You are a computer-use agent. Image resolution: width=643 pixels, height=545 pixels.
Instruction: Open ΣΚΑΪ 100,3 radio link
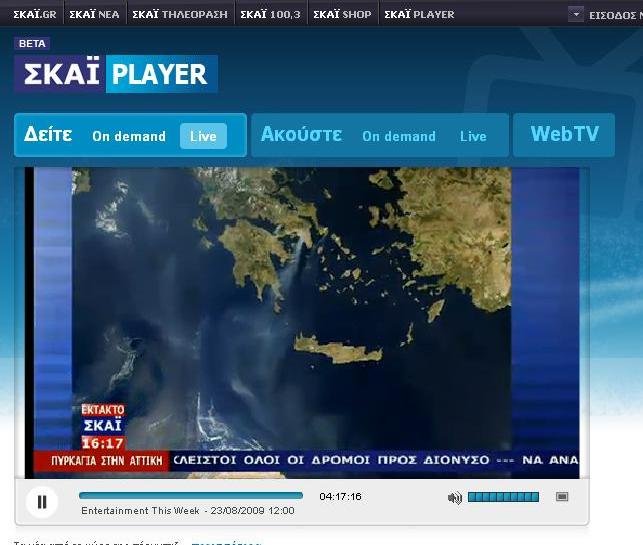[270, 14]
